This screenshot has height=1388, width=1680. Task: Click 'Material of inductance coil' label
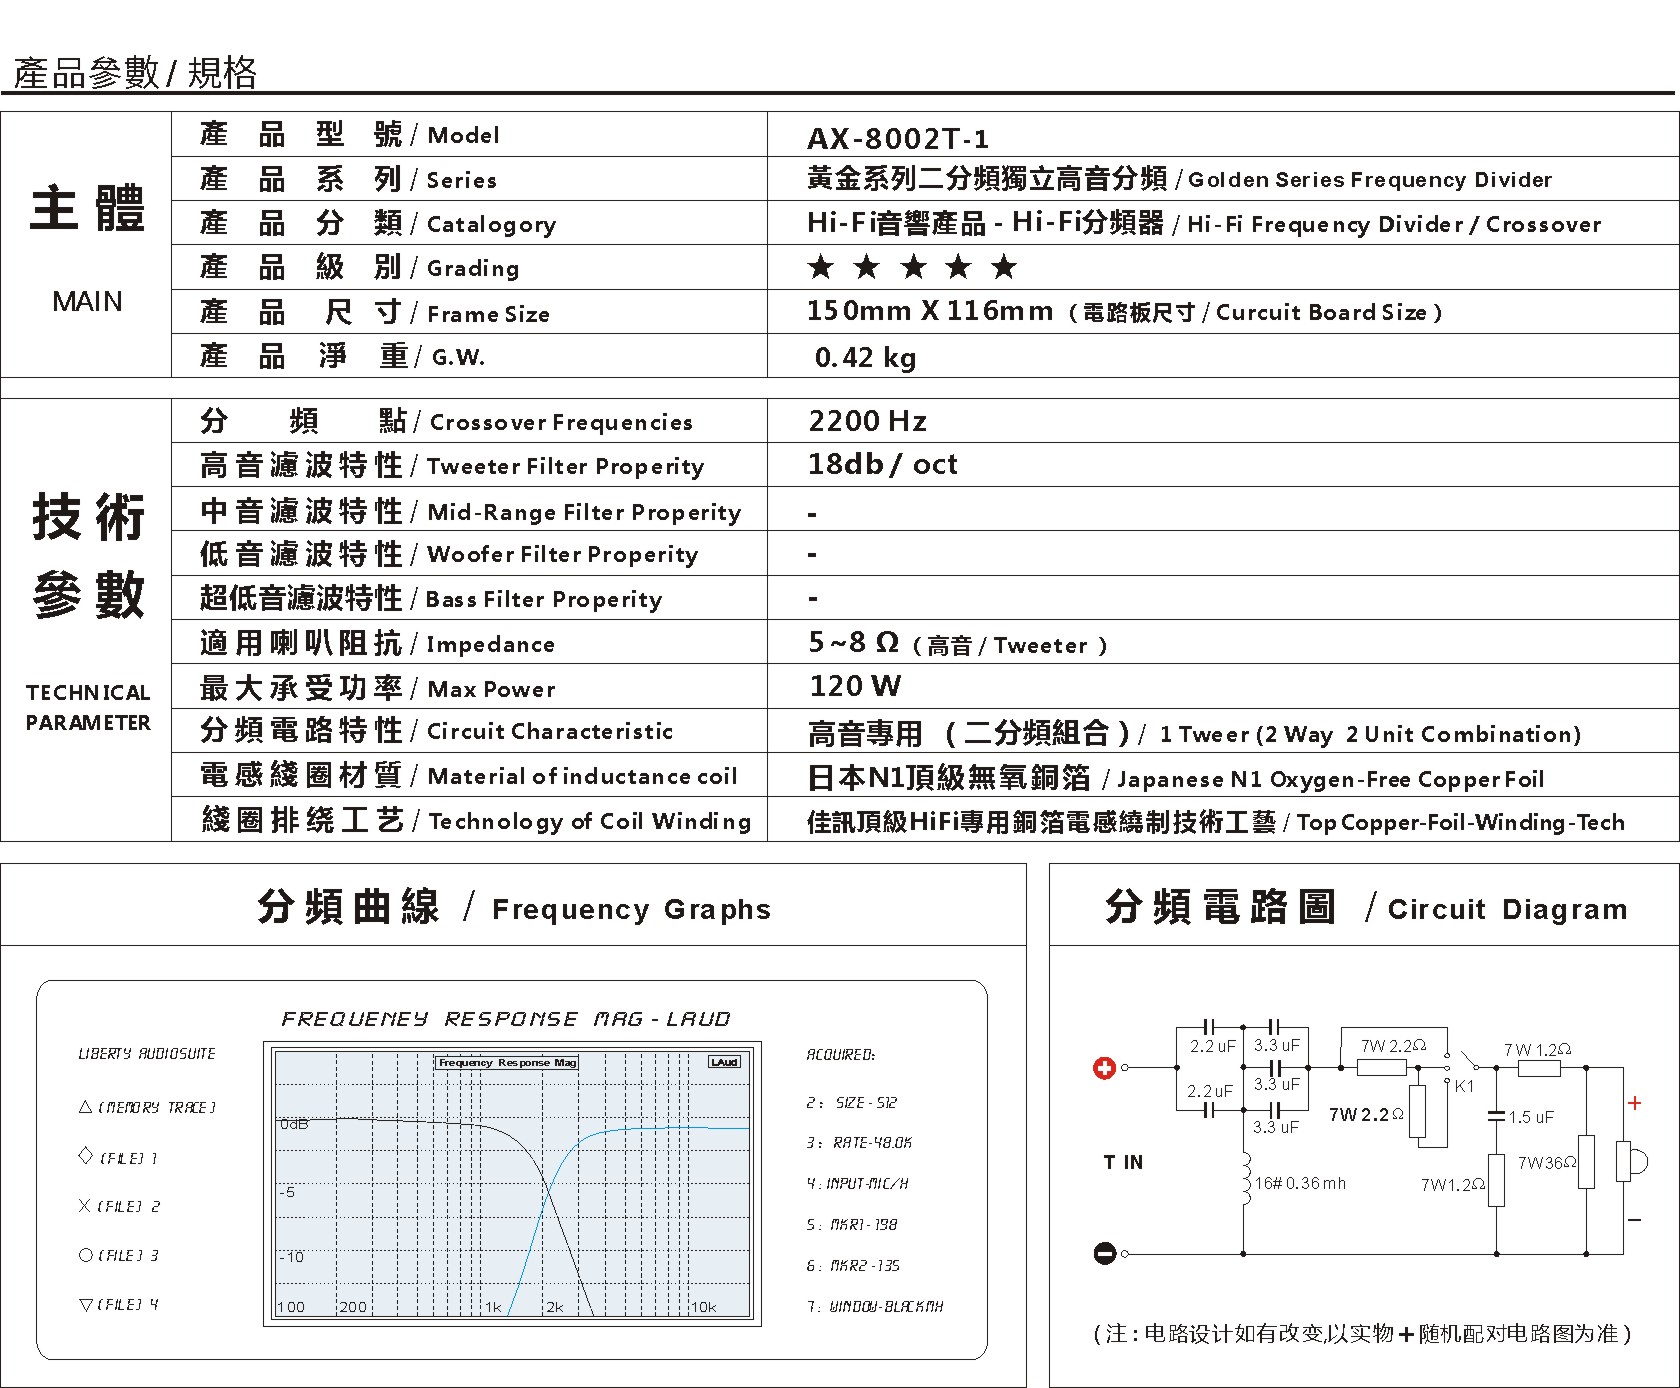(582, 776)
